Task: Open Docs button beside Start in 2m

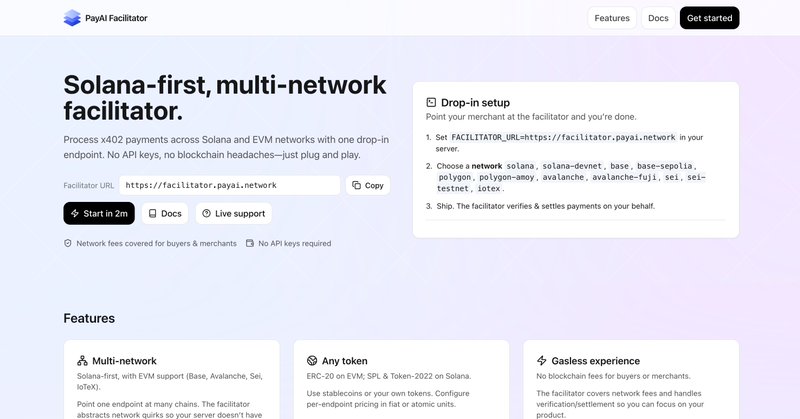Action: pos(165,213)
